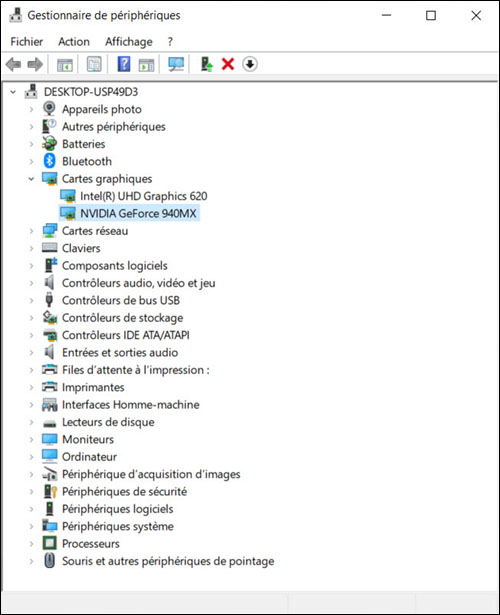Image resolution: width=500 pixels, height=615 pixels.
Task: Collapse the Cartes graphiques branch
Action: [x=31, y=179]
